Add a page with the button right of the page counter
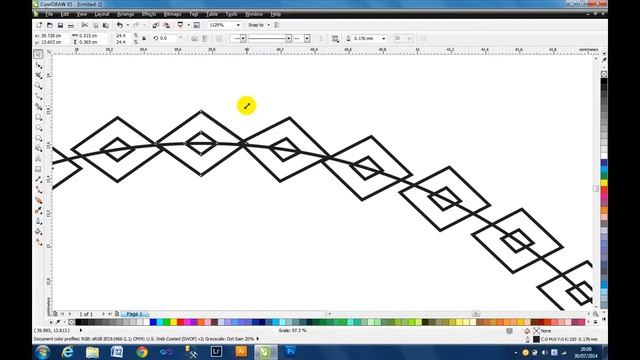This screenshot has height=360, width=640. click(117, 314)
